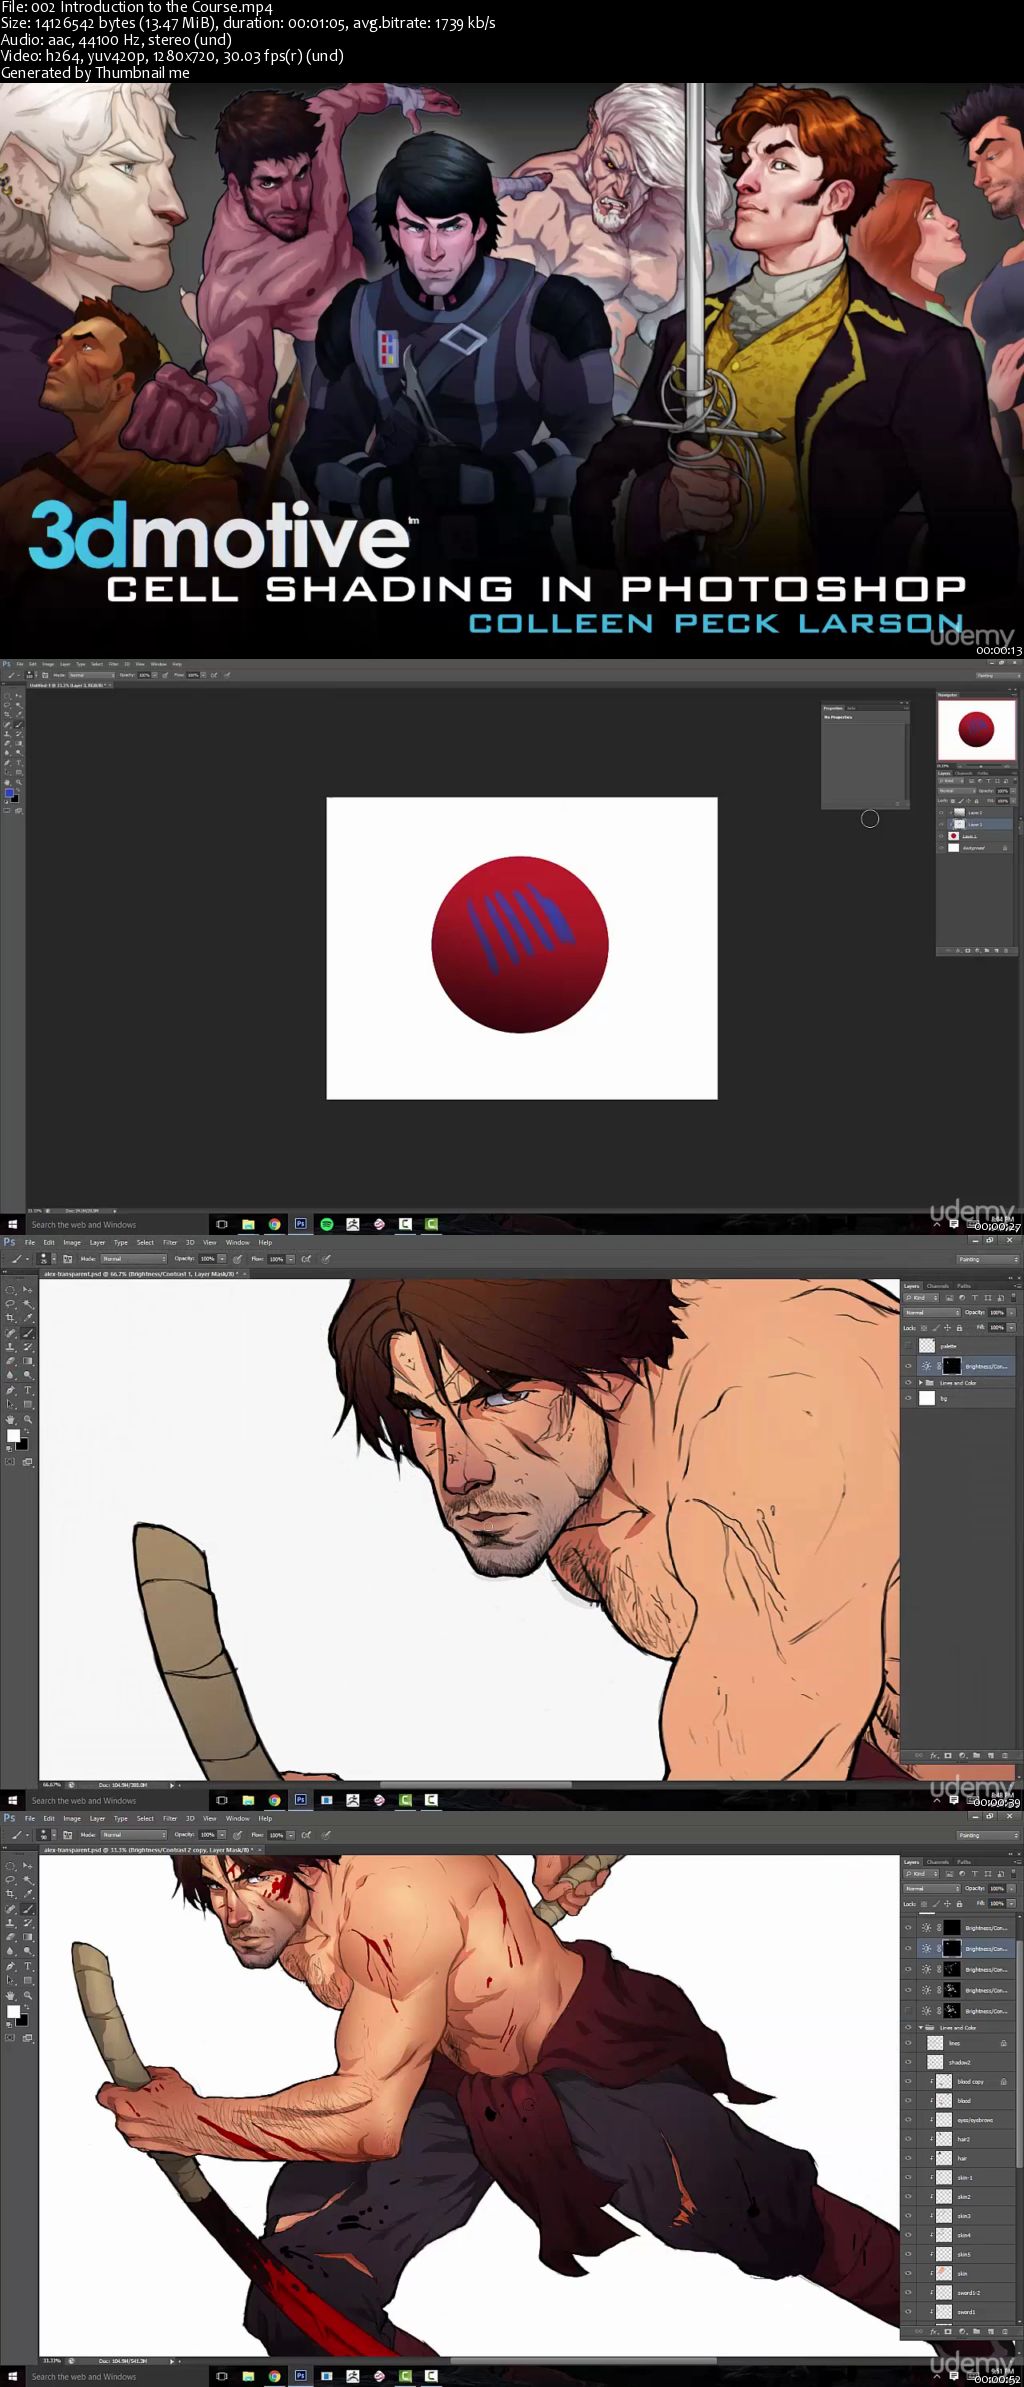The image size is (1024, 2387).
Task: Hide blood copy layer in full-body frame
Action: (908, 2081)
